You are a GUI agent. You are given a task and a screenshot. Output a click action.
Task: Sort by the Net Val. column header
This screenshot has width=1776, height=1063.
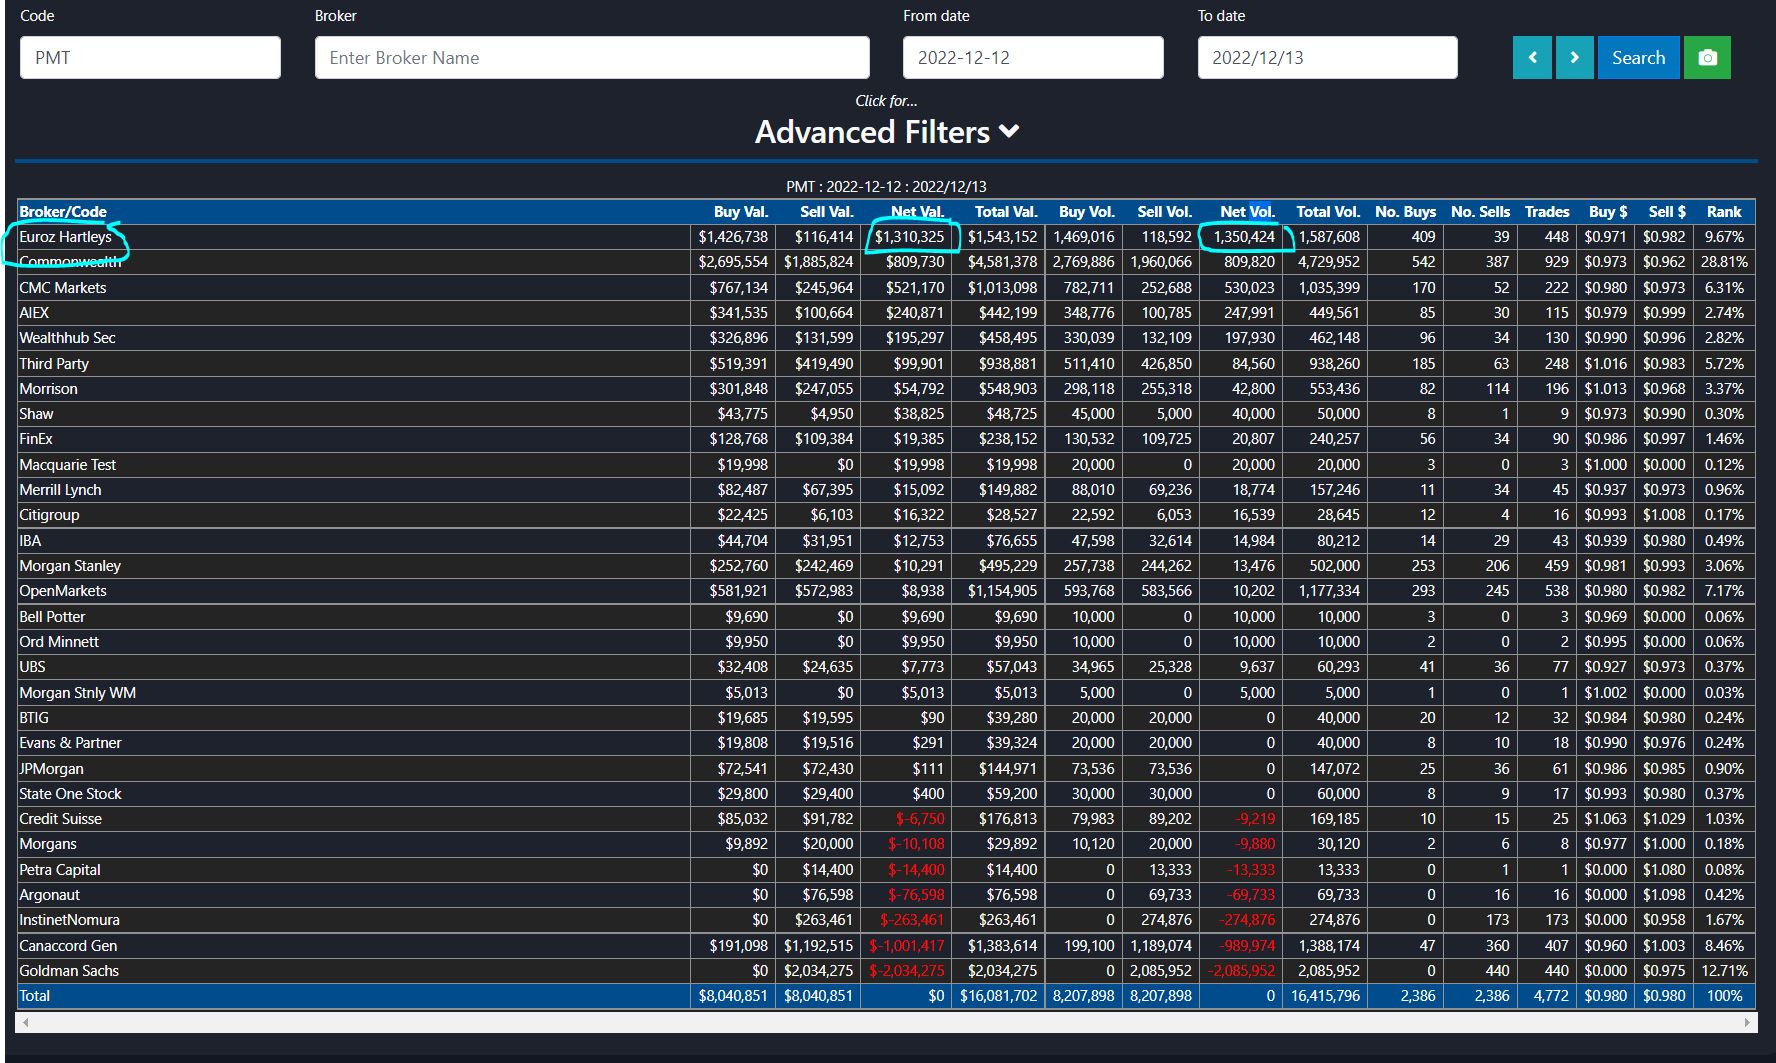click(x=918, y=212)
